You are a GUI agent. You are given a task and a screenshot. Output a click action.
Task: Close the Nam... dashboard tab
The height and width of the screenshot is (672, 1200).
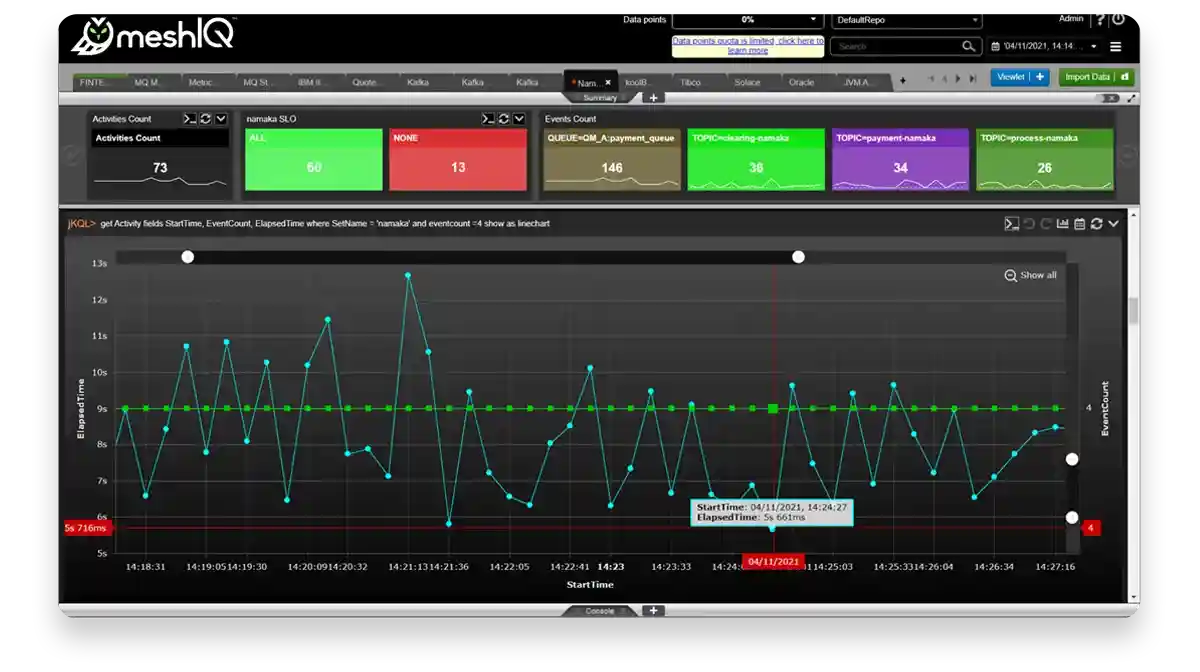click(608, 83)
